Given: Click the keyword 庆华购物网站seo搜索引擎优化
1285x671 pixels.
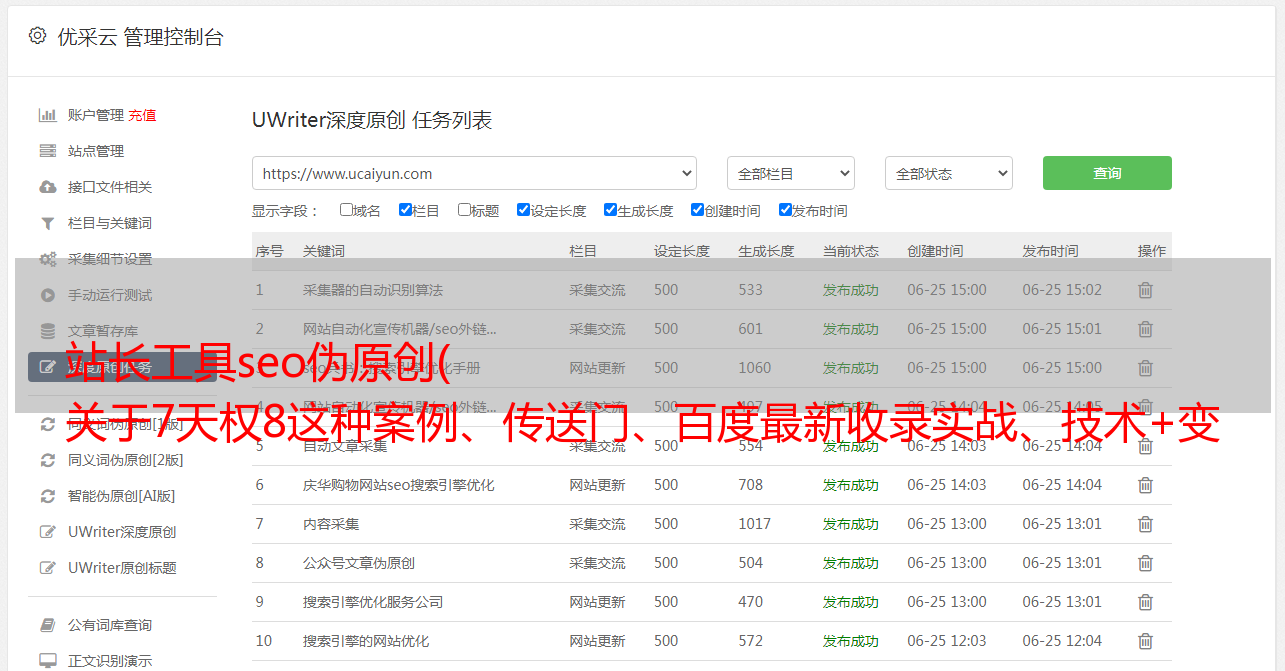Looking at the screenshot, I should coord(399,485).
